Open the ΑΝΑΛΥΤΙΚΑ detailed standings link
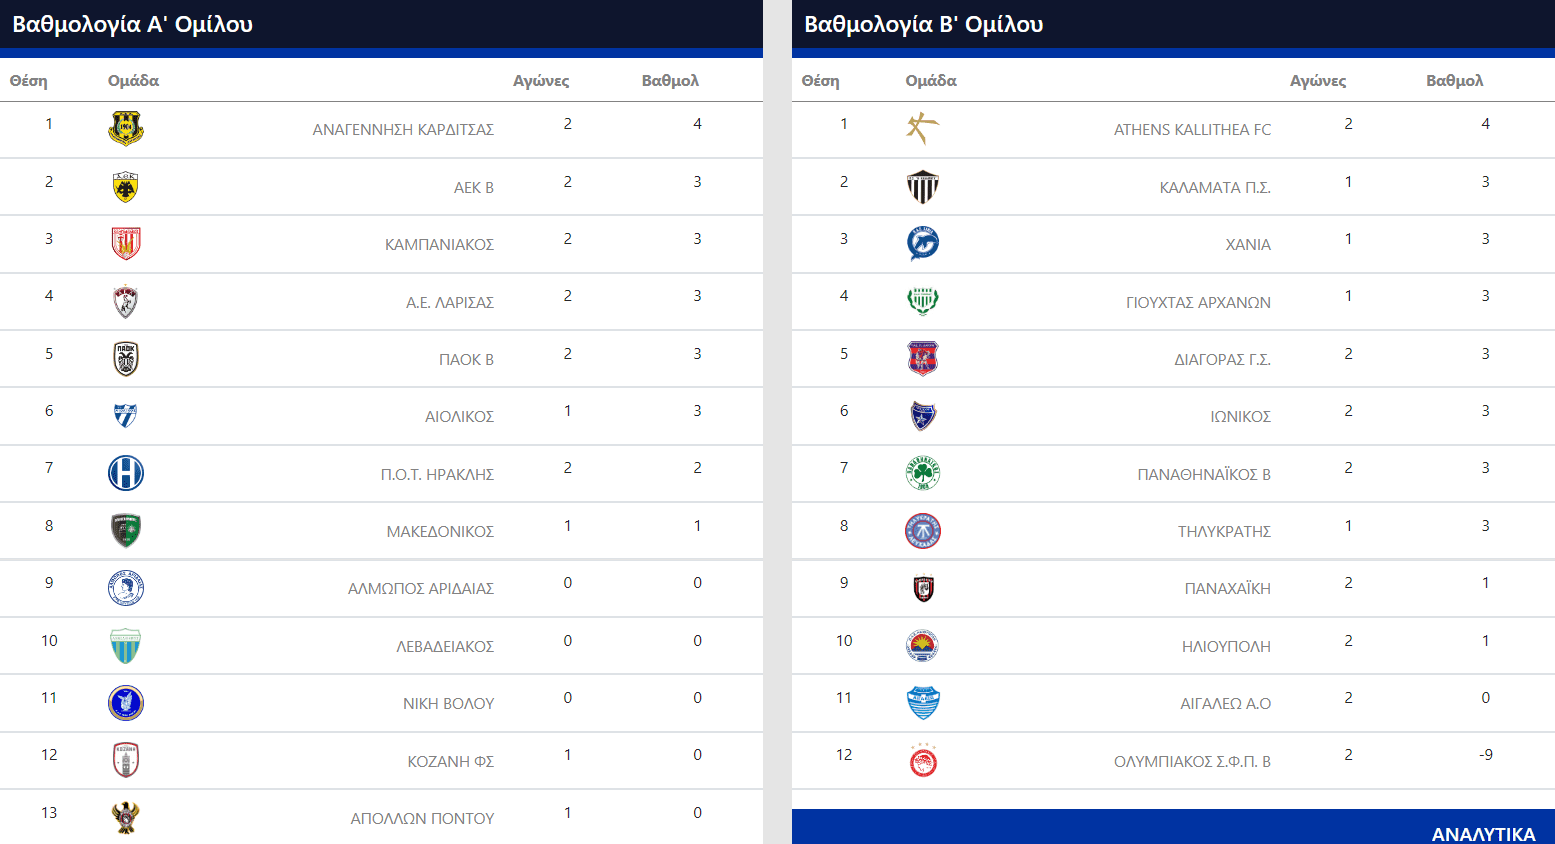 (x=1482, y=834)
